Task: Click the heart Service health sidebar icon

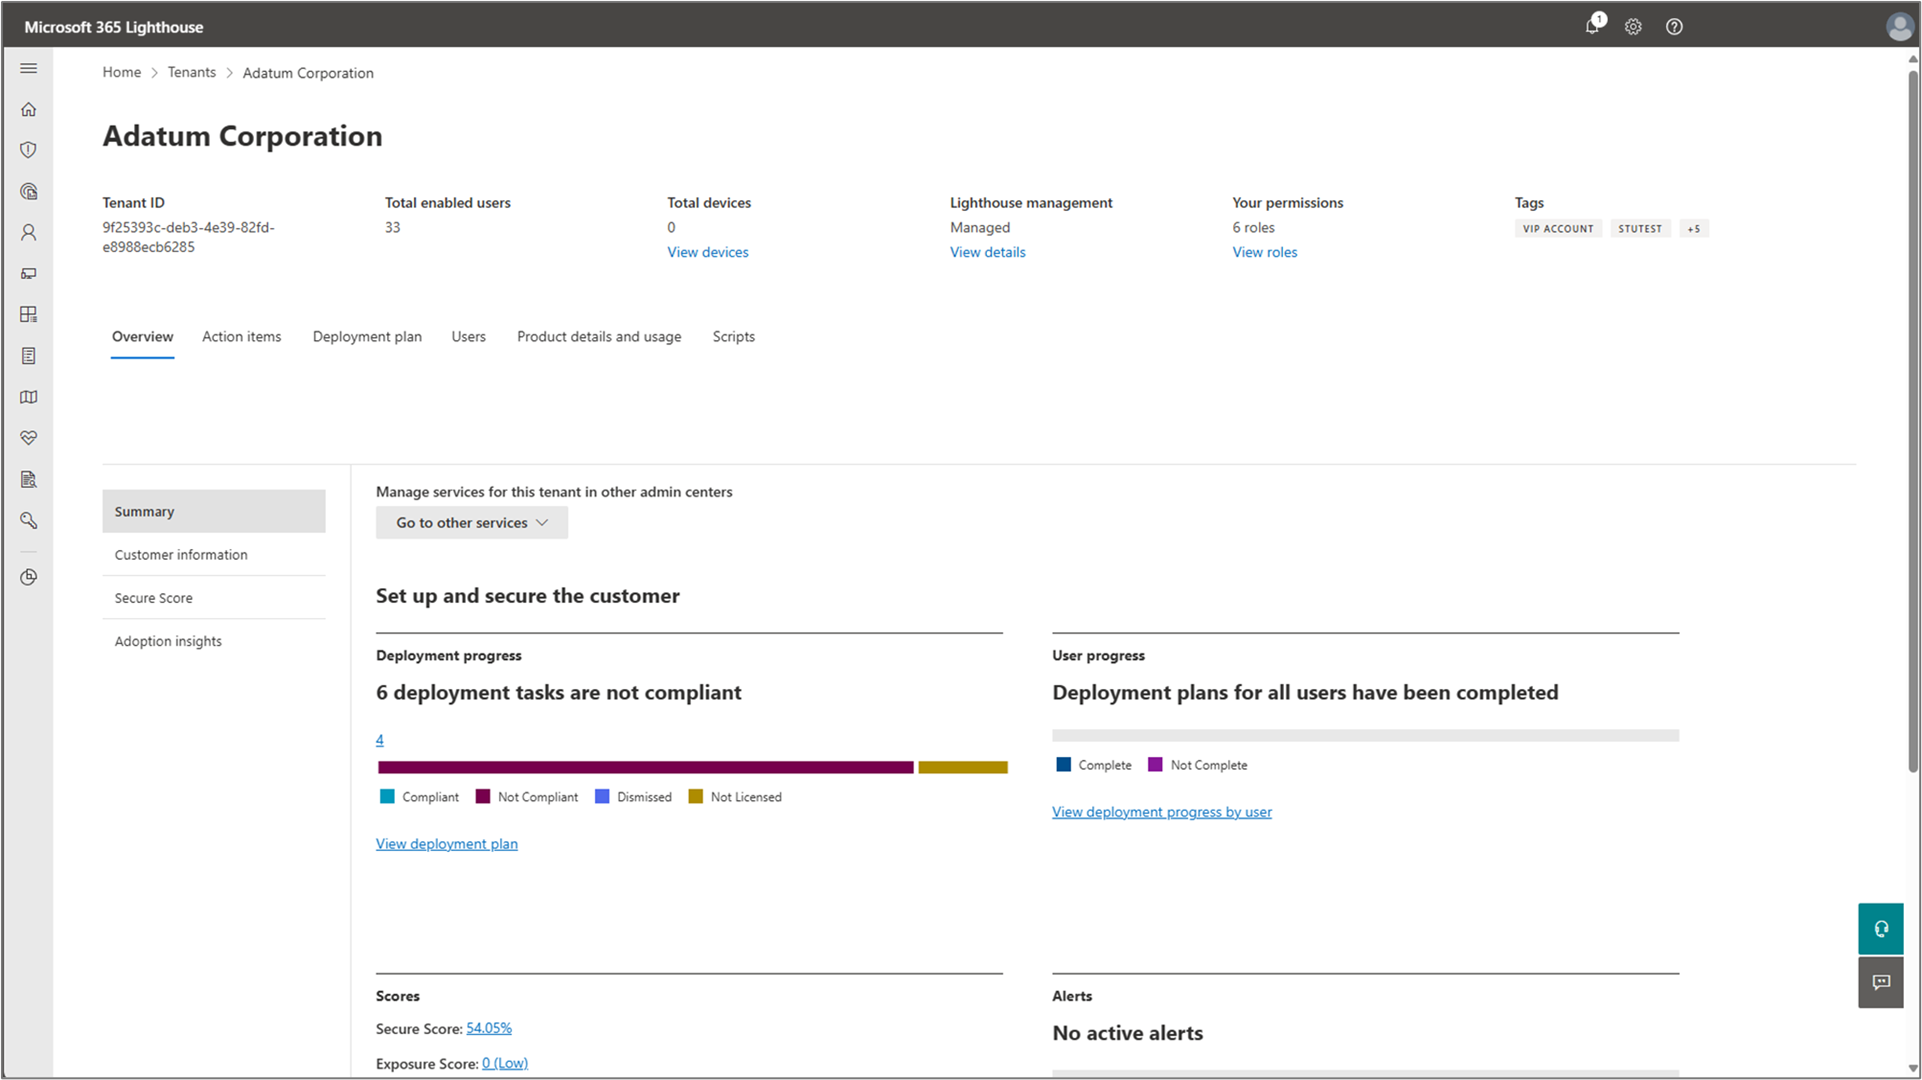Action: (x=29, y=438)
